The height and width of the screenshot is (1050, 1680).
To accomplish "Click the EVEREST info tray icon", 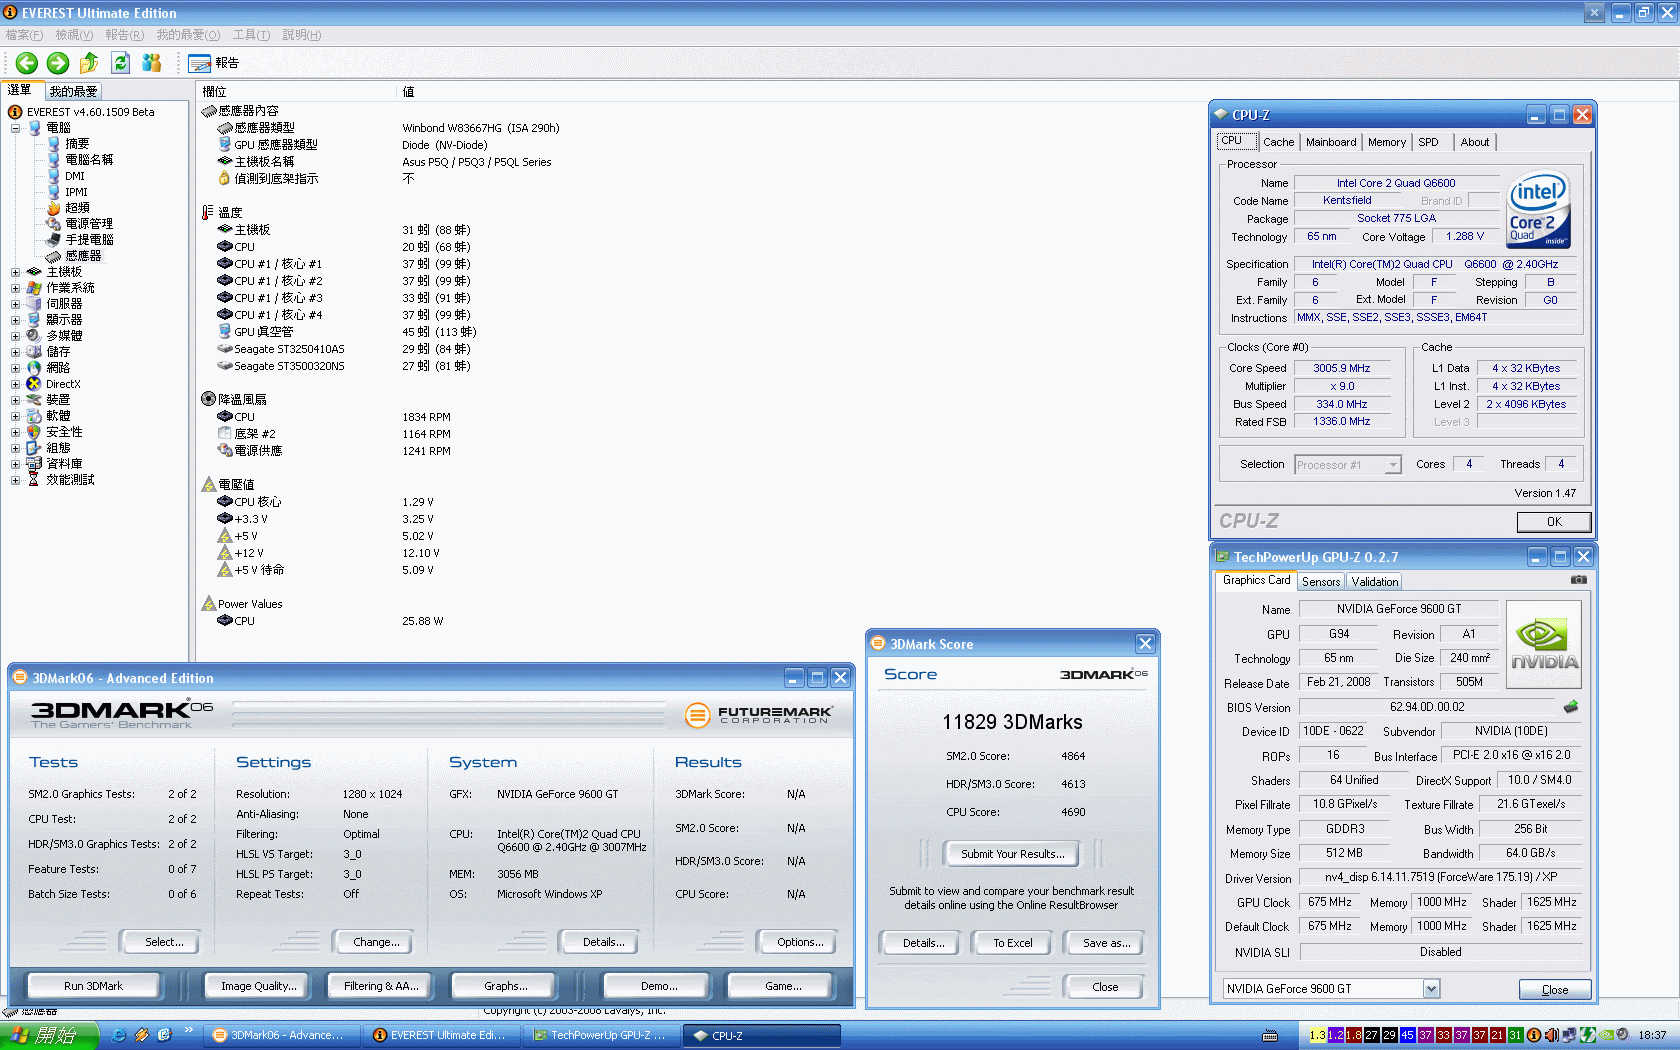I will tap(1532, 1036).
